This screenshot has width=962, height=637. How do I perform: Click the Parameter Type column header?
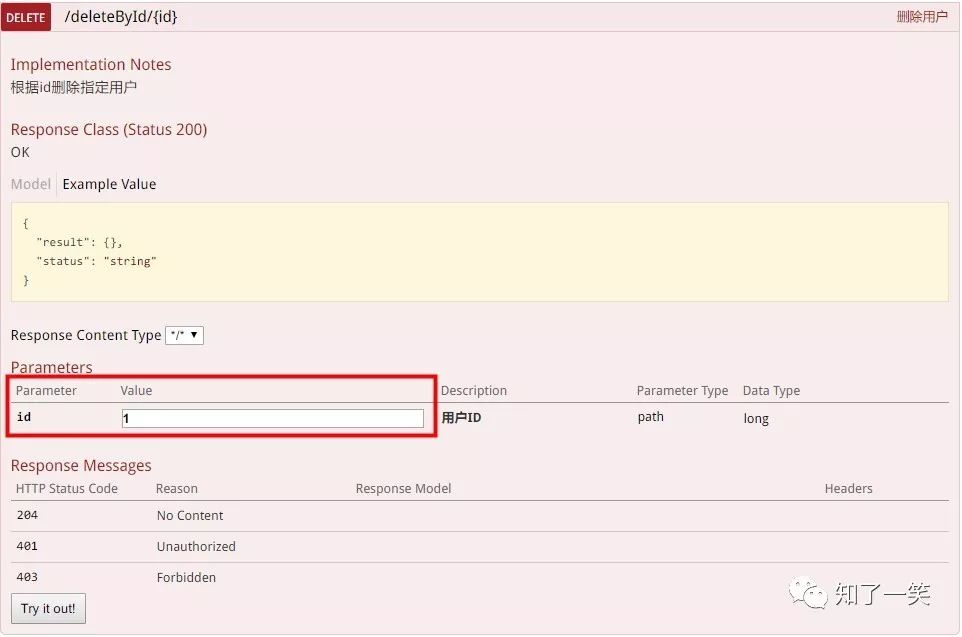[x=682, y=391]
